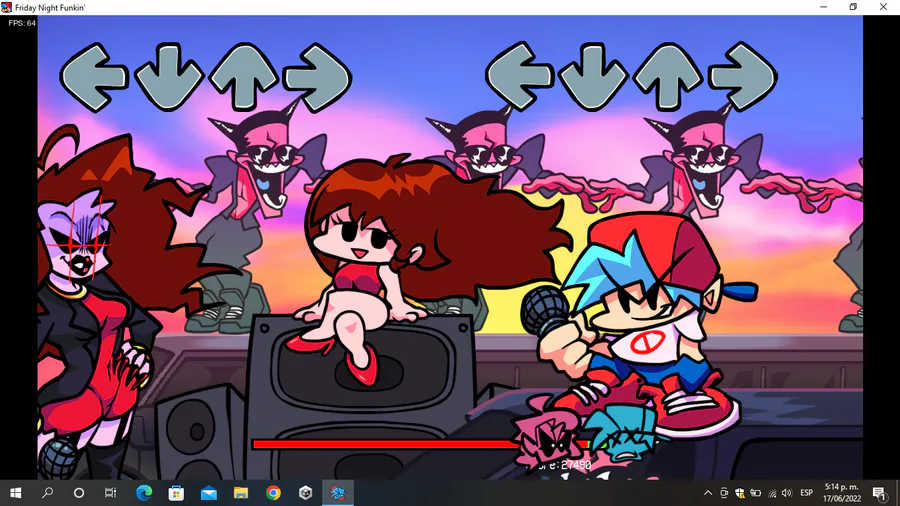Image resolution: width=900 pixels, height=506 pixels.
Task: Launch Microsoft Edge from taskbar
Action: click(143, 493)
